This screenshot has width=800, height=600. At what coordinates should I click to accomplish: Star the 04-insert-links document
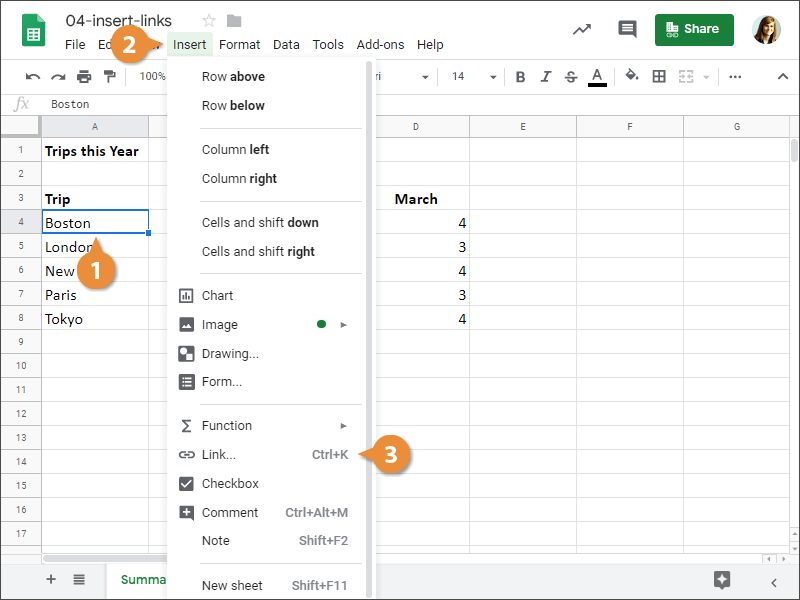pos(209,21)
